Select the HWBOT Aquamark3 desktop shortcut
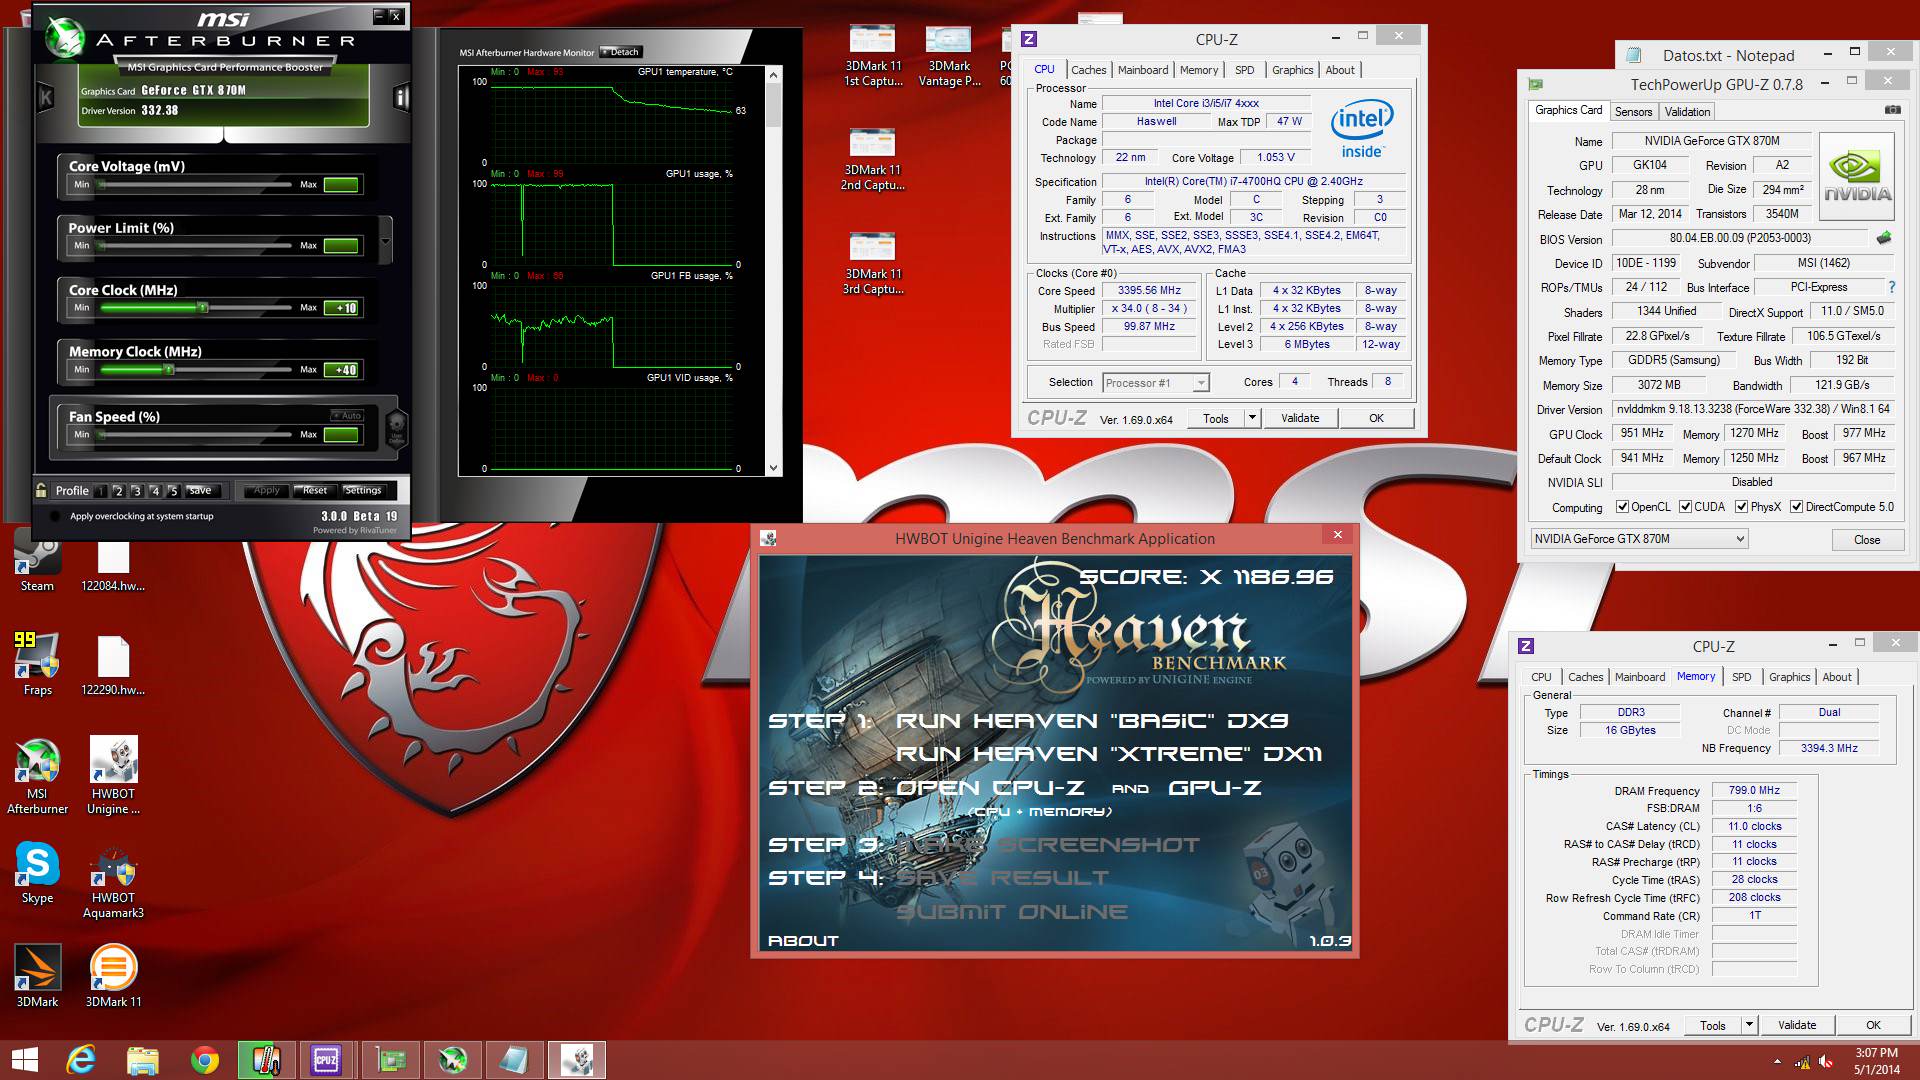 point(113,880)
